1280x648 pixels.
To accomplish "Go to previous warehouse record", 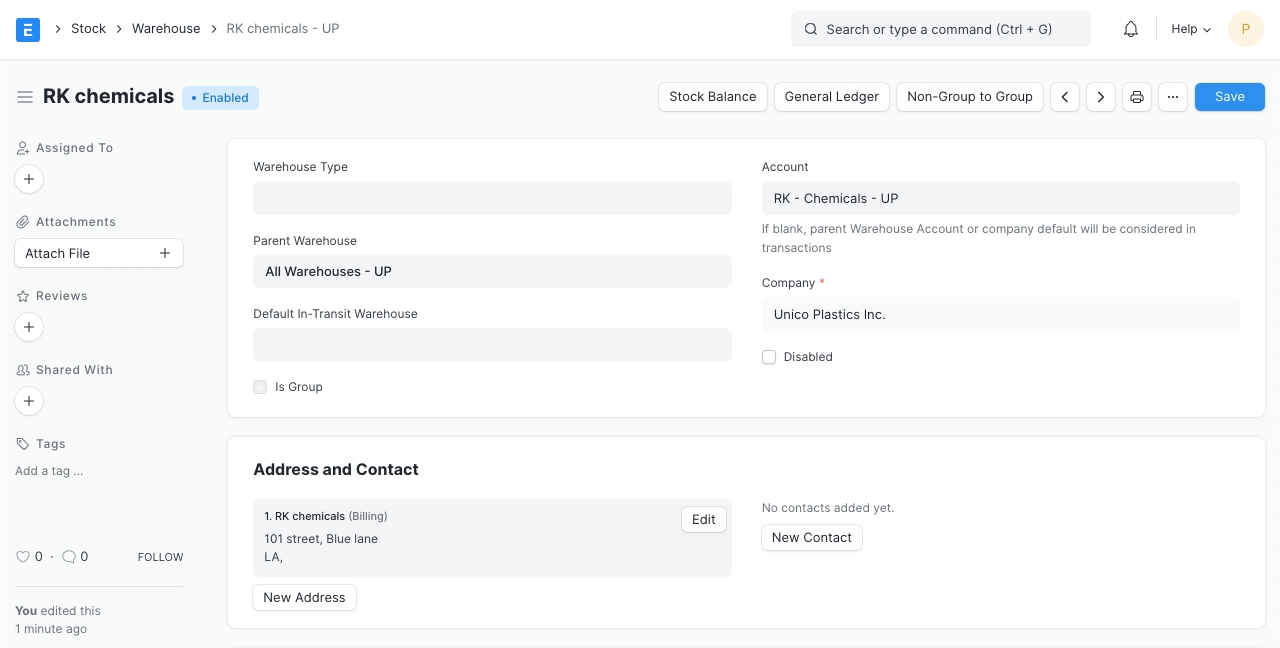I will coord(1065,97).
